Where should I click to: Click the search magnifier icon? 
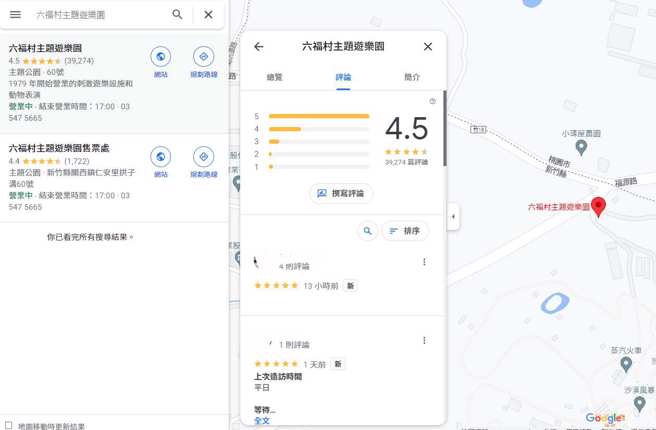[177, 15]
